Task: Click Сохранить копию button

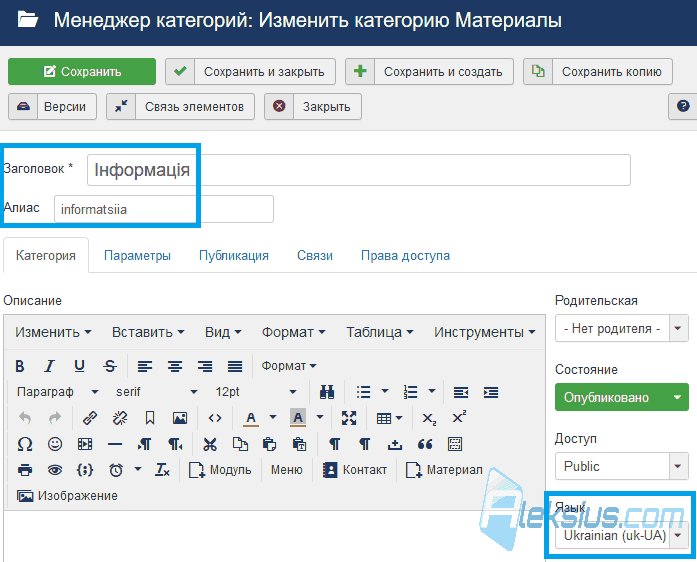Action: (598, 72)
